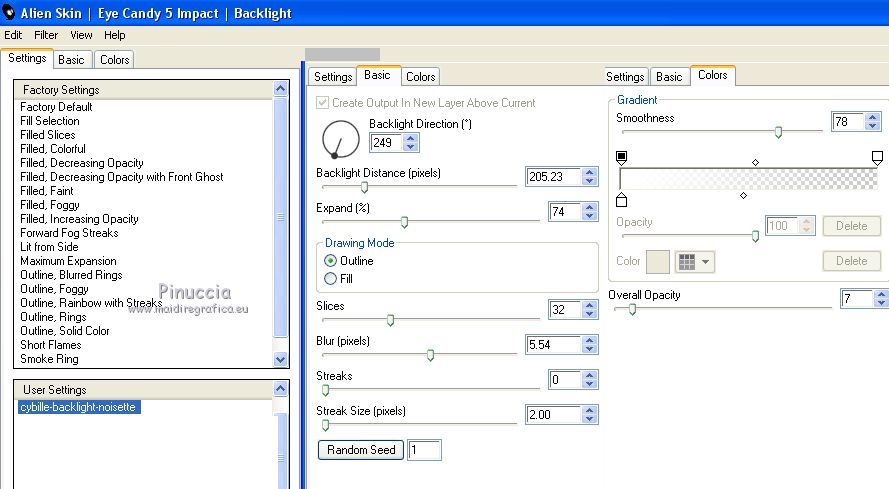Open the Help menu
The height and width of the screenshot is (489, 889).
tap(115, 35)
